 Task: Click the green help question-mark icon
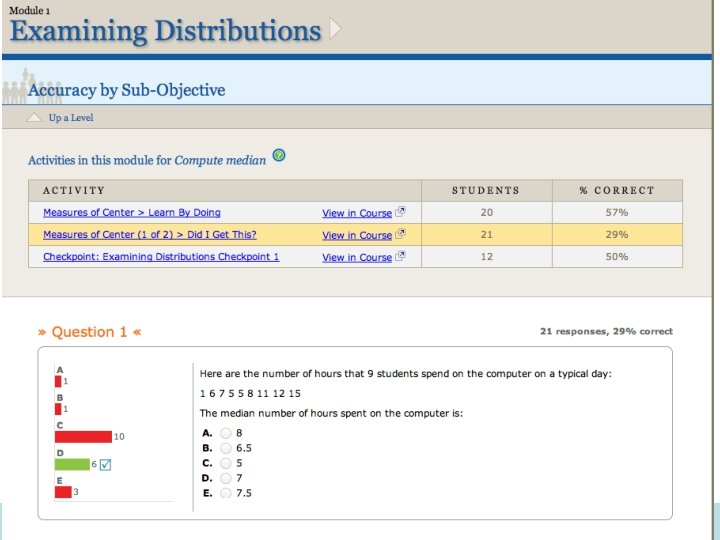pos(279,156)
